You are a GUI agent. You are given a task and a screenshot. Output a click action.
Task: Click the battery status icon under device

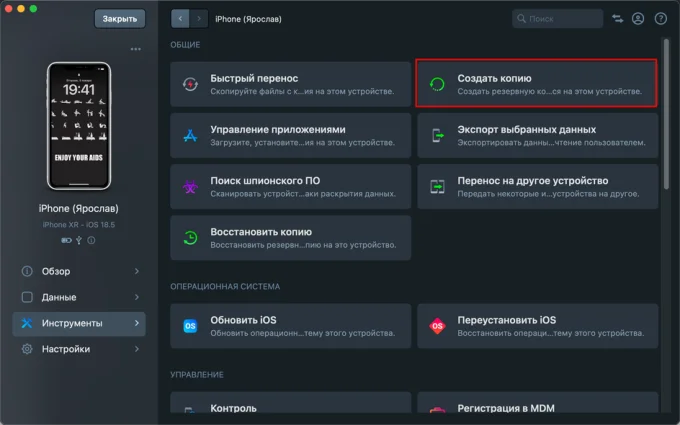pos(66,240)
